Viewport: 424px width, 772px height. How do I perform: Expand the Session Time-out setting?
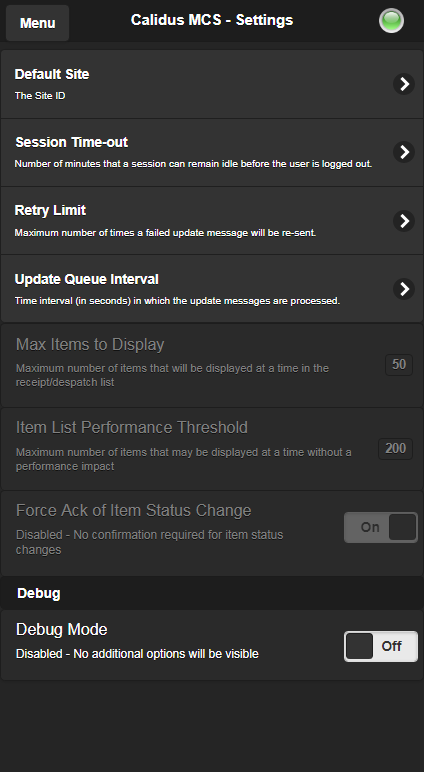click(212, 153)
